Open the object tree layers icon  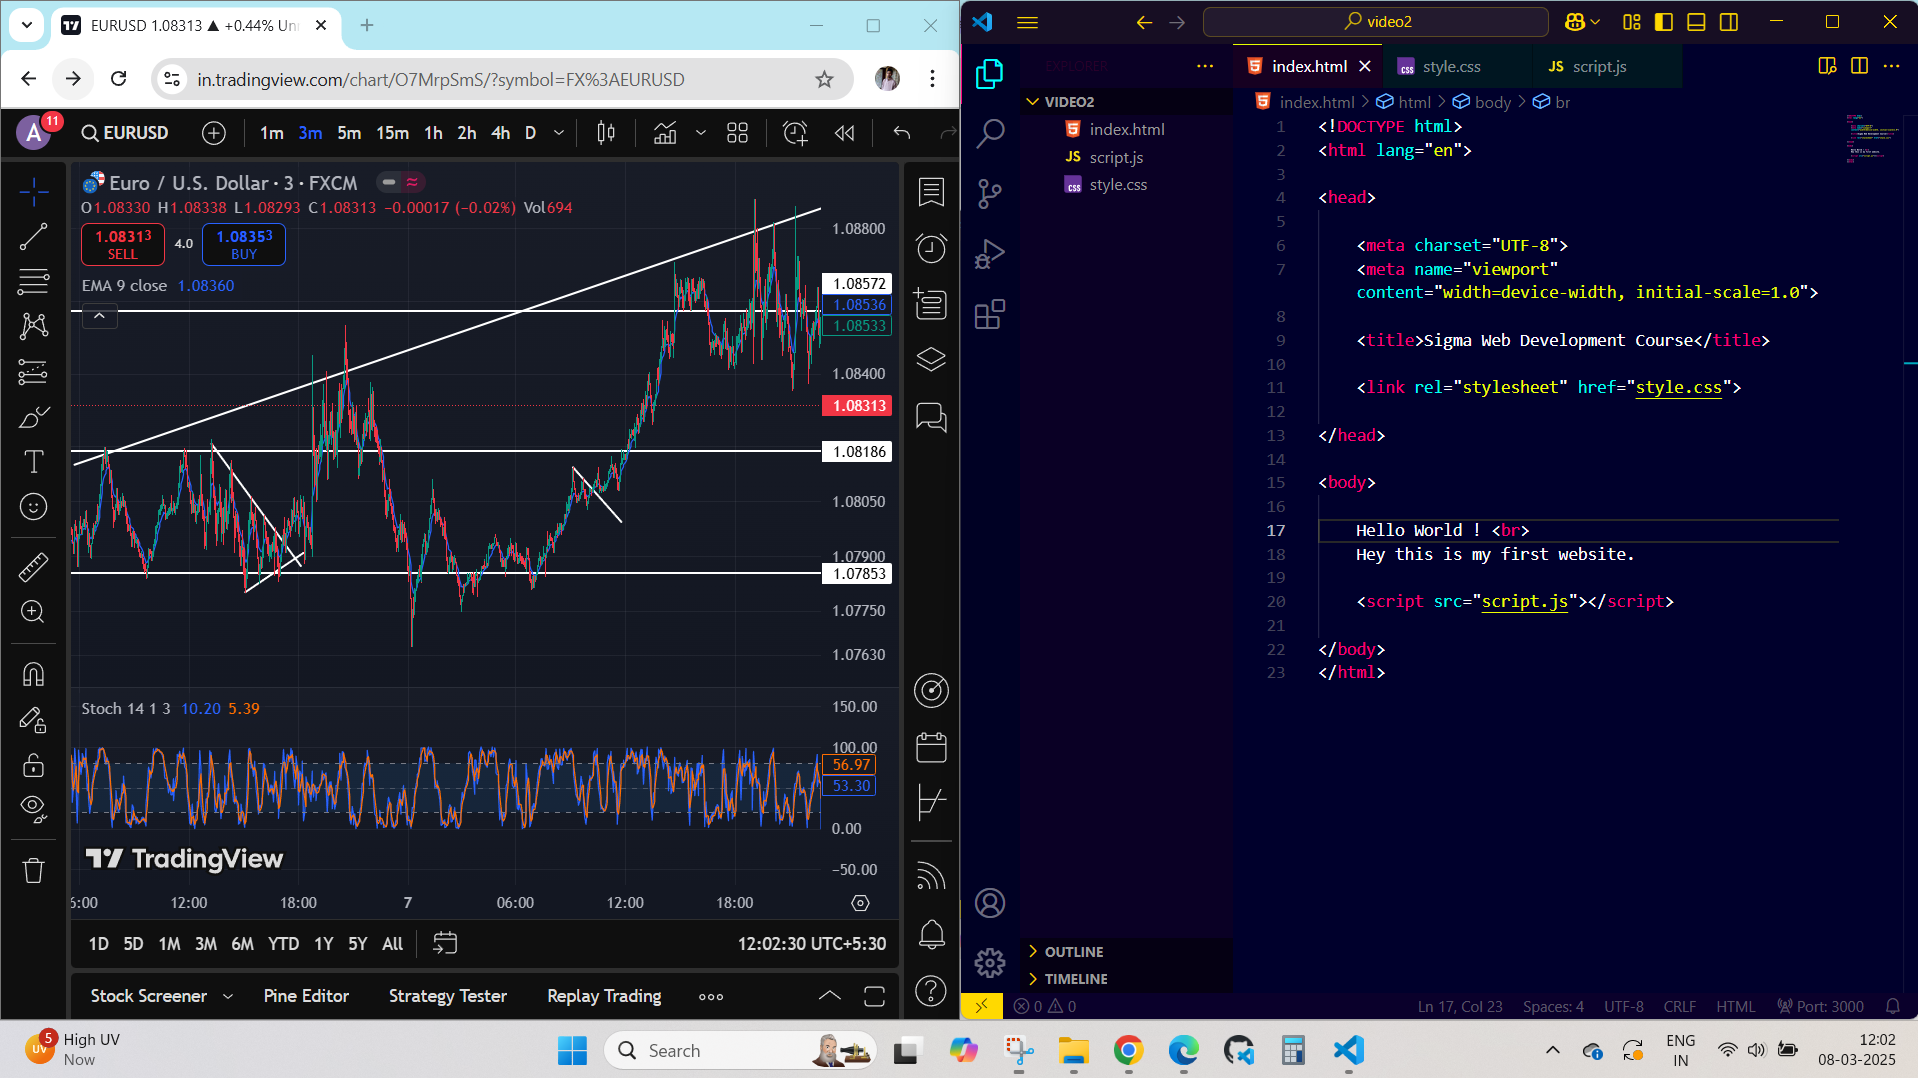coord(931,360)
